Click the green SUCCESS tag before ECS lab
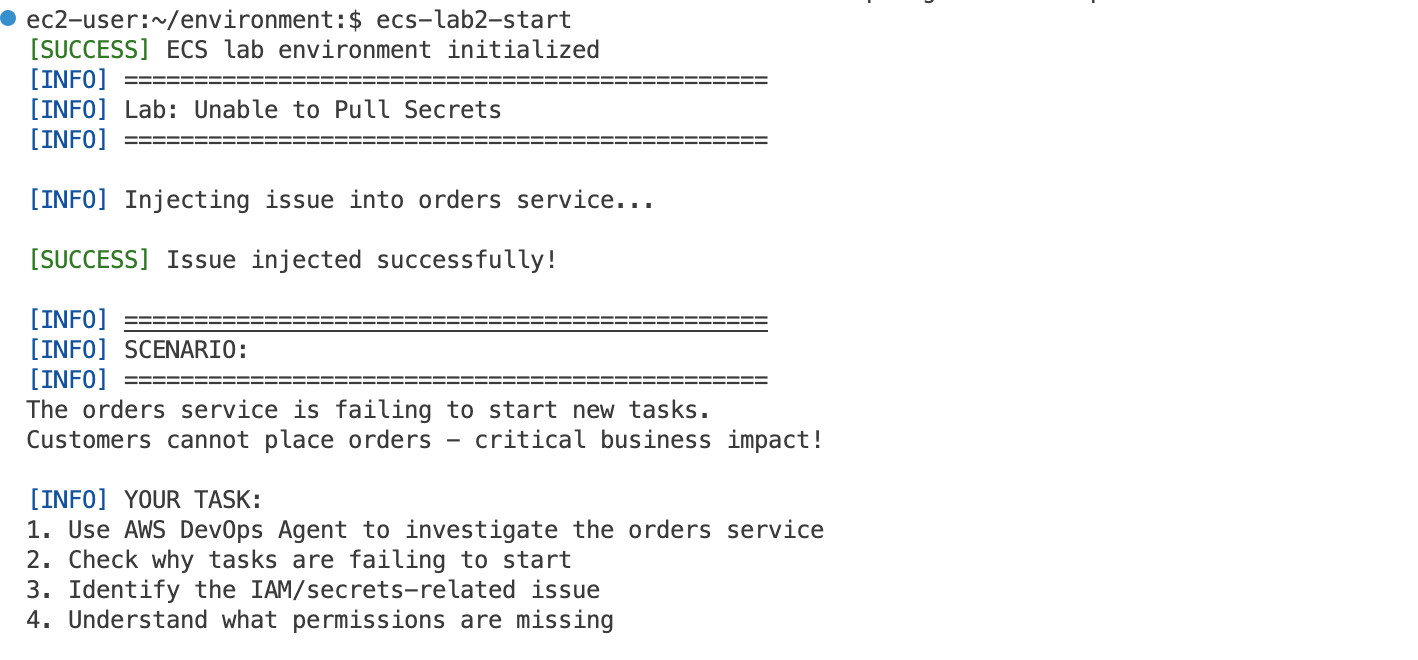Screen dimensions: 1418x660 click(89, 50)
